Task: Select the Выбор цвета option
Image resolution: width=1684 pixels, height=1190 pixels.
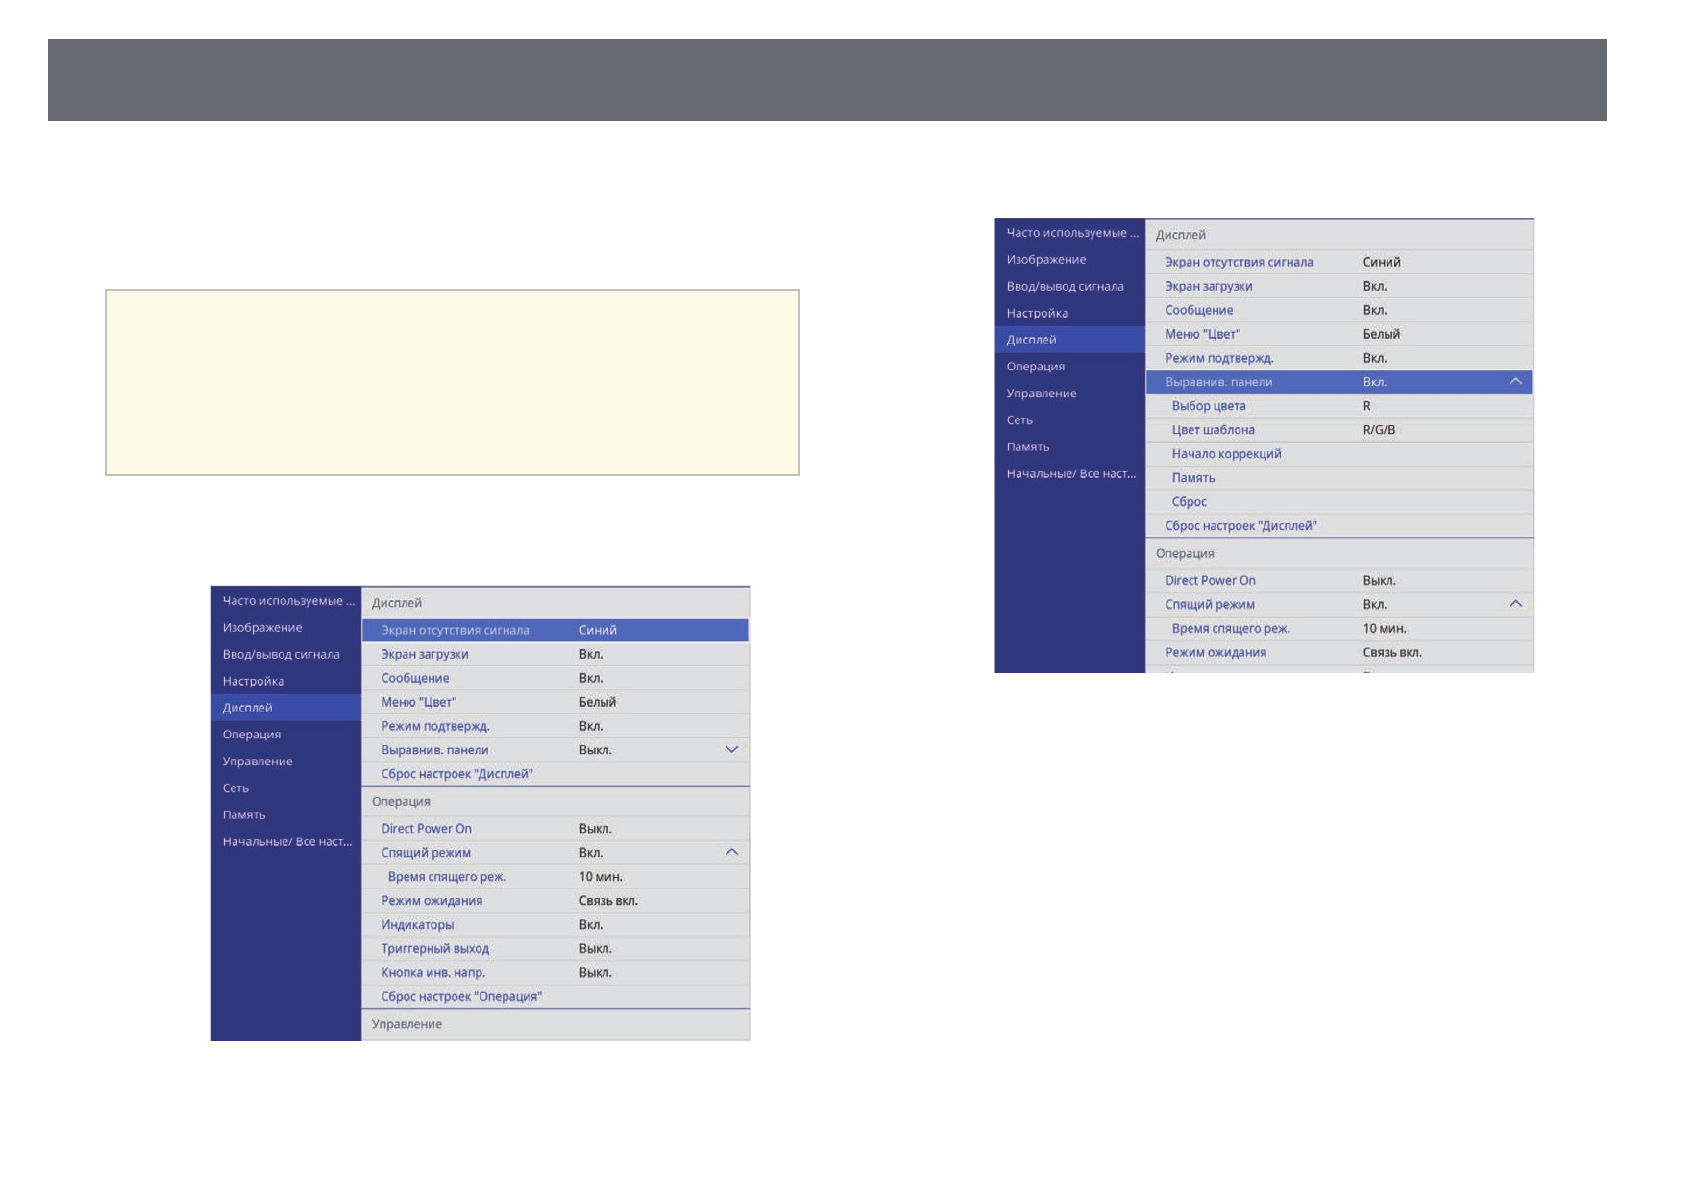Action: coord(1208,406)
